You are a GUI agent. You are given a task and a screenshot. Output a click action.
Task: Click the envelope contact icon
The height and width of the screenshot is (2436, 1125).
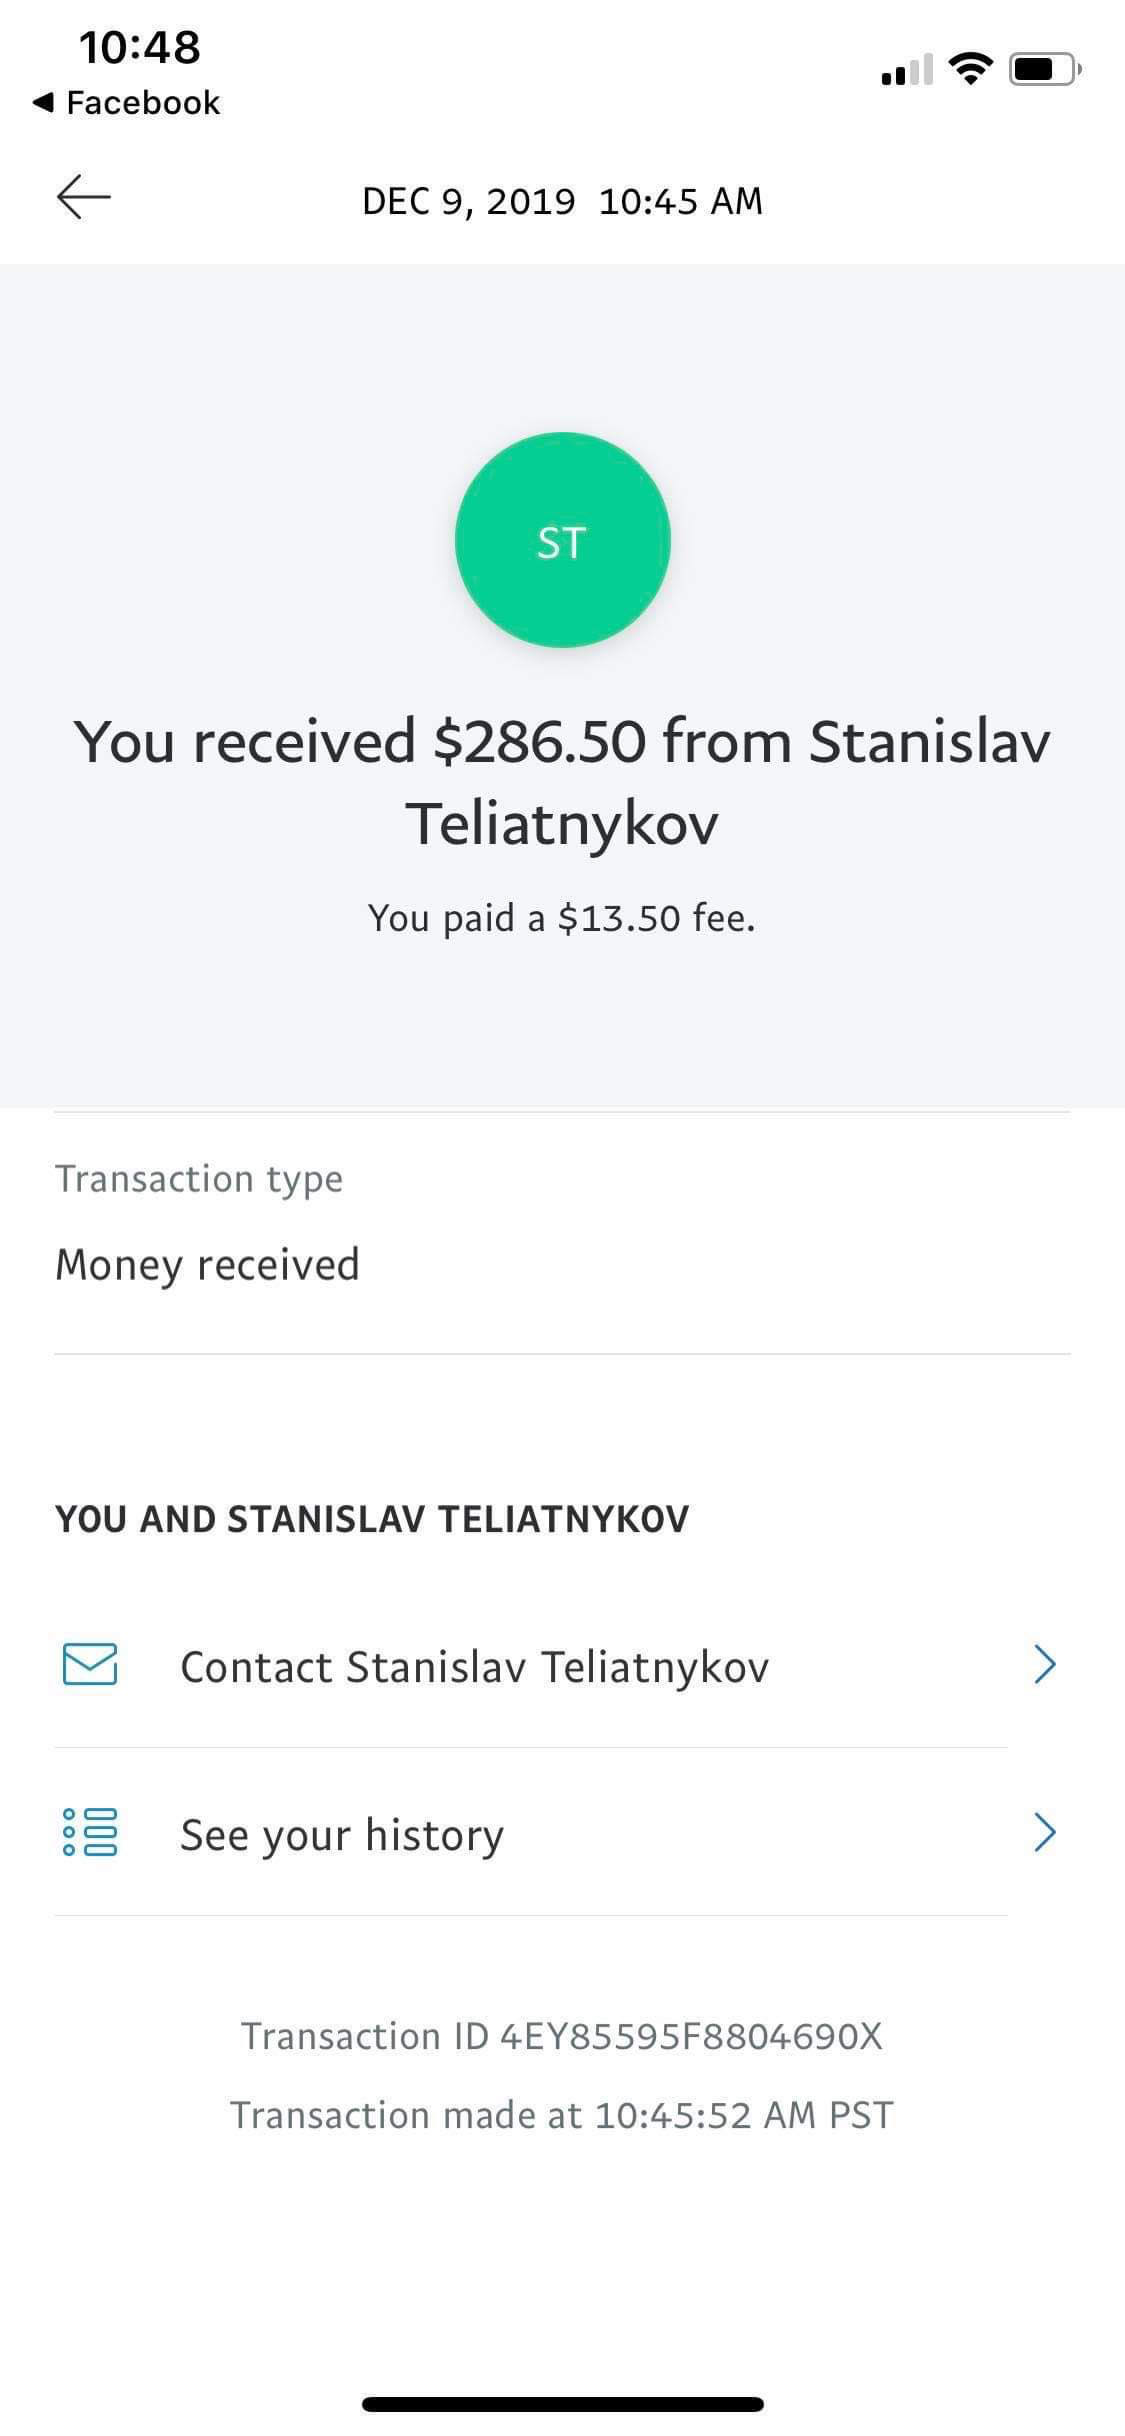tap(90, 1665)
